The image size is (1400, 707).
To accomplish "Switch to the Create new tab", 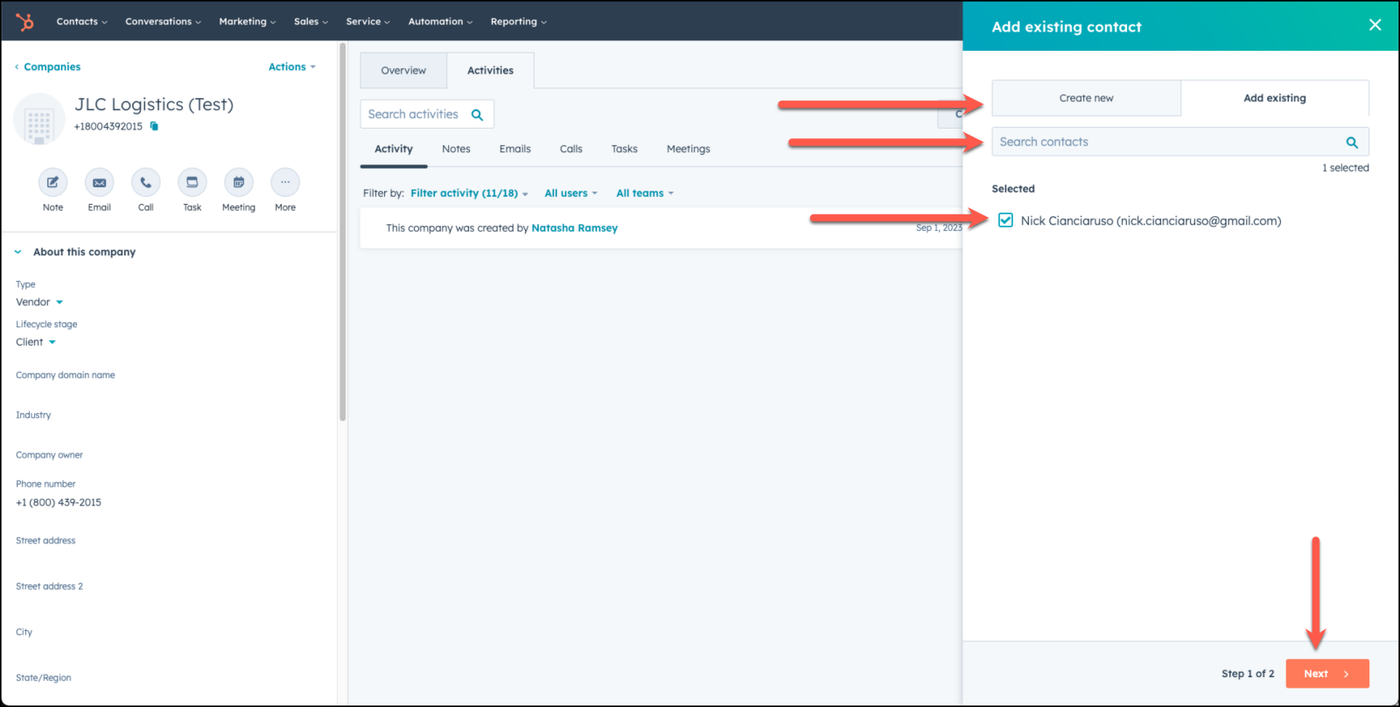I will pyautogui.click(x=1086, y=98).
